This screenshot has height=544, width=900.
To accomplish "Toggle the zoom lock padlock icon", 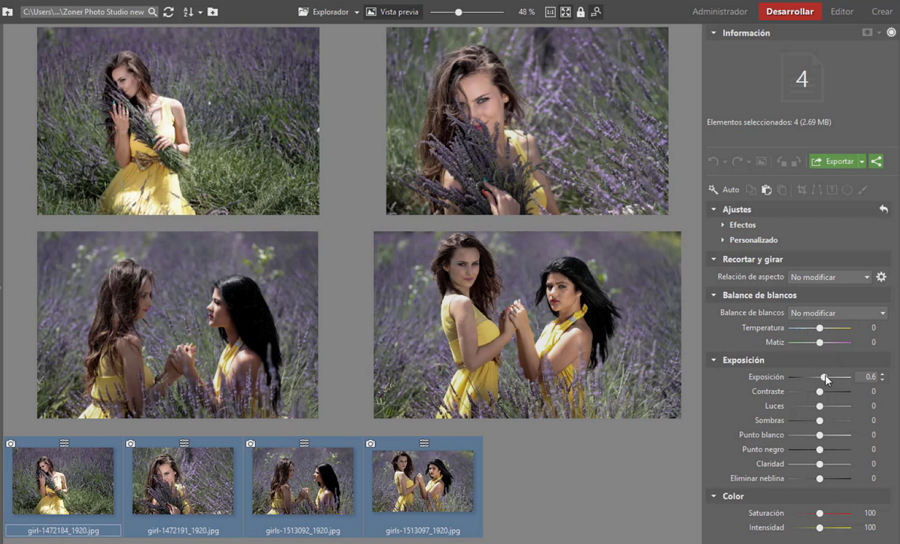I will [x=581, y=12].
